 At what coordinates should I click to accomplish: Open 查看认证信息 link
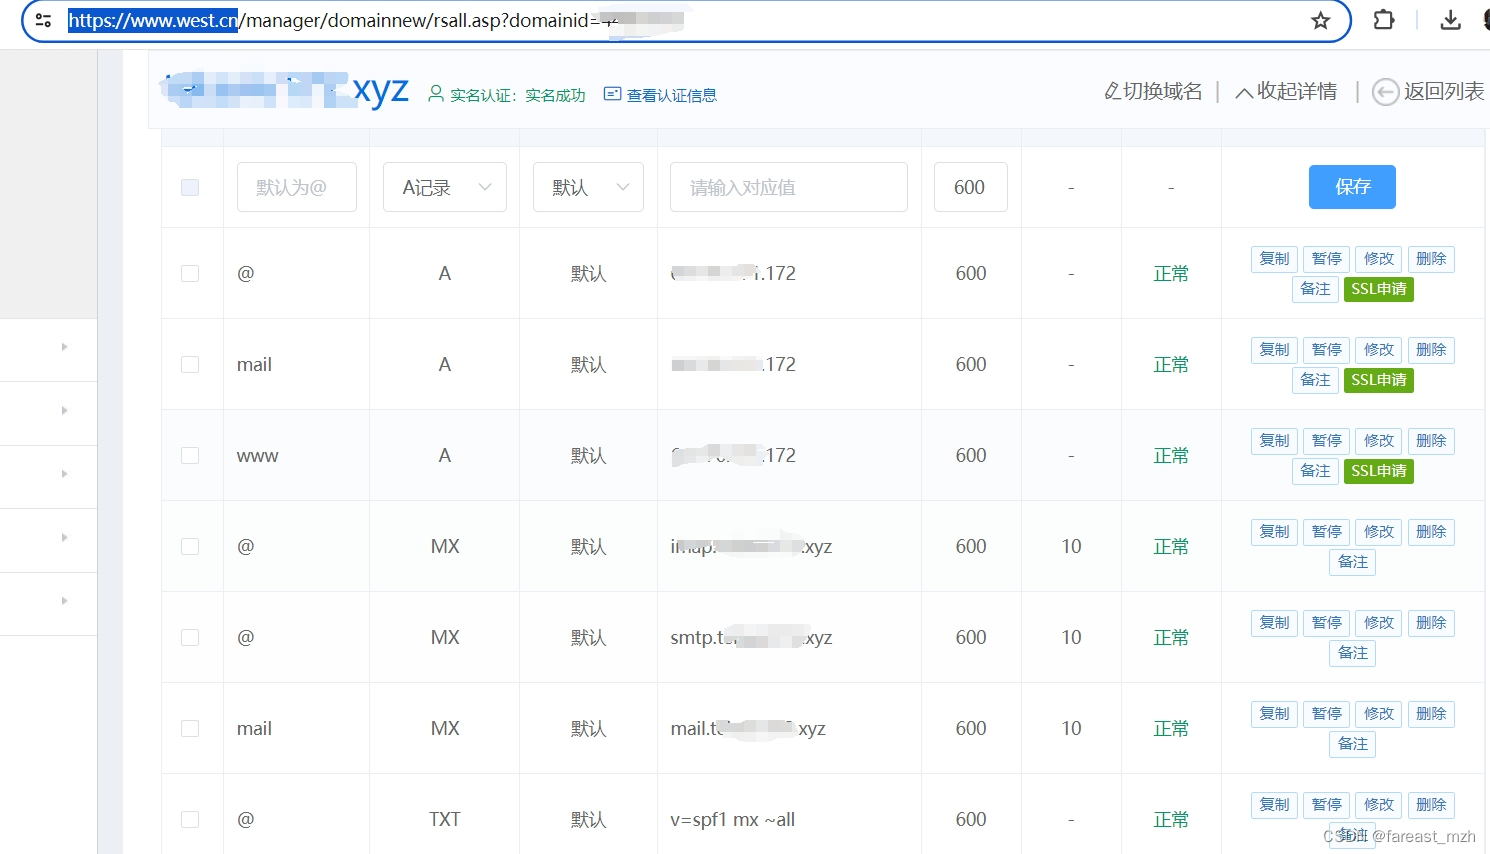[x=660, y=95]
